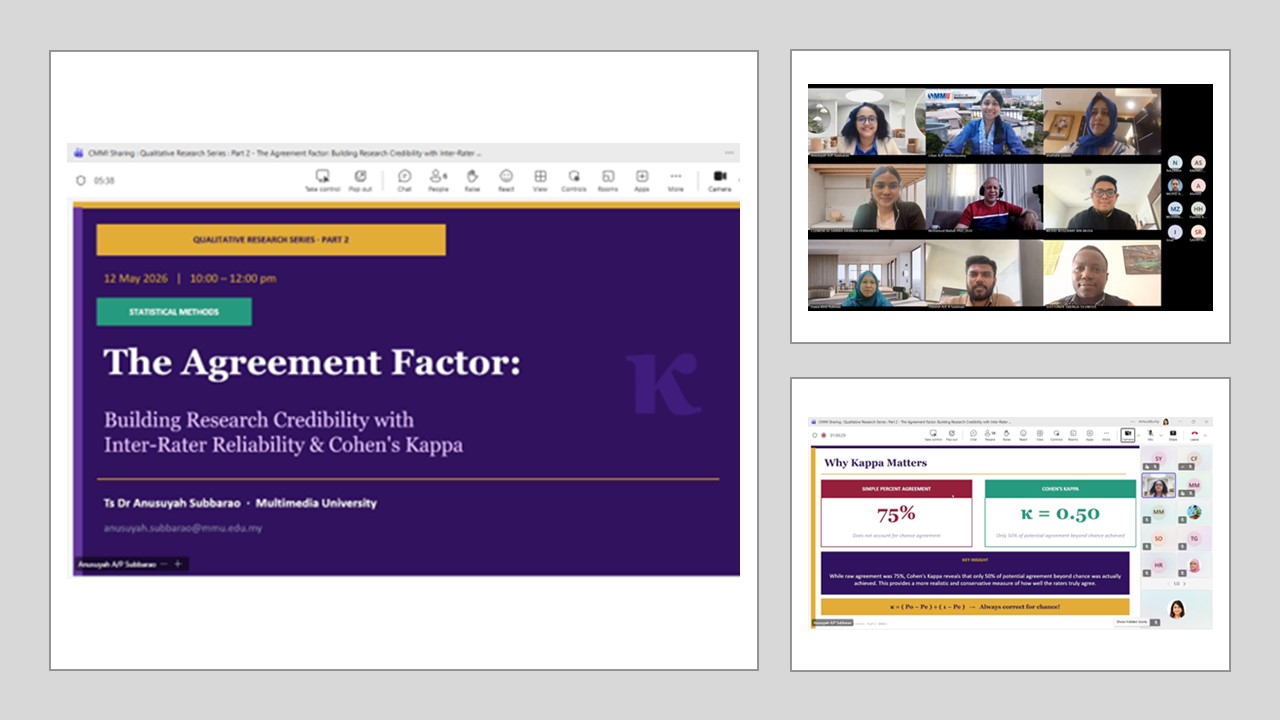
Task: Click Pop out in the bottom-right meeting window
Action: point(952,435)
